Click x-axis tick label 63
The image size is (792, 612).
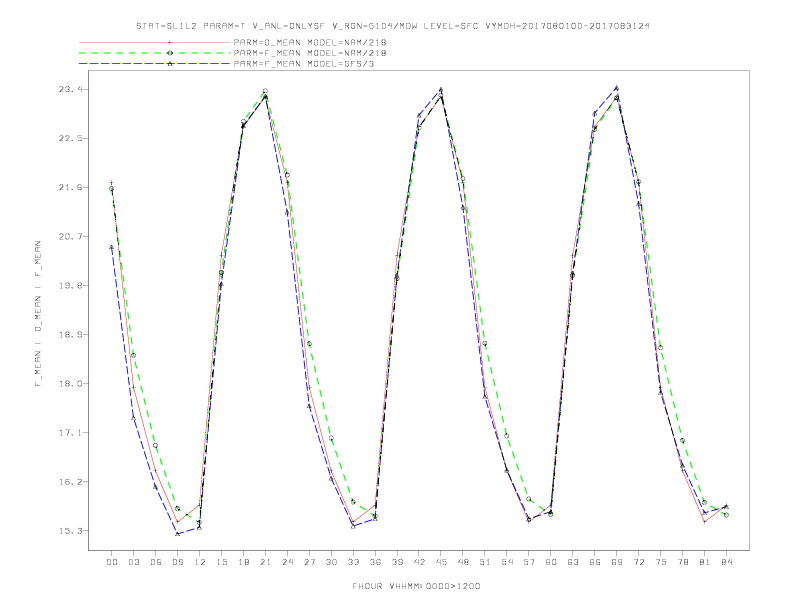tap(573, 562)
